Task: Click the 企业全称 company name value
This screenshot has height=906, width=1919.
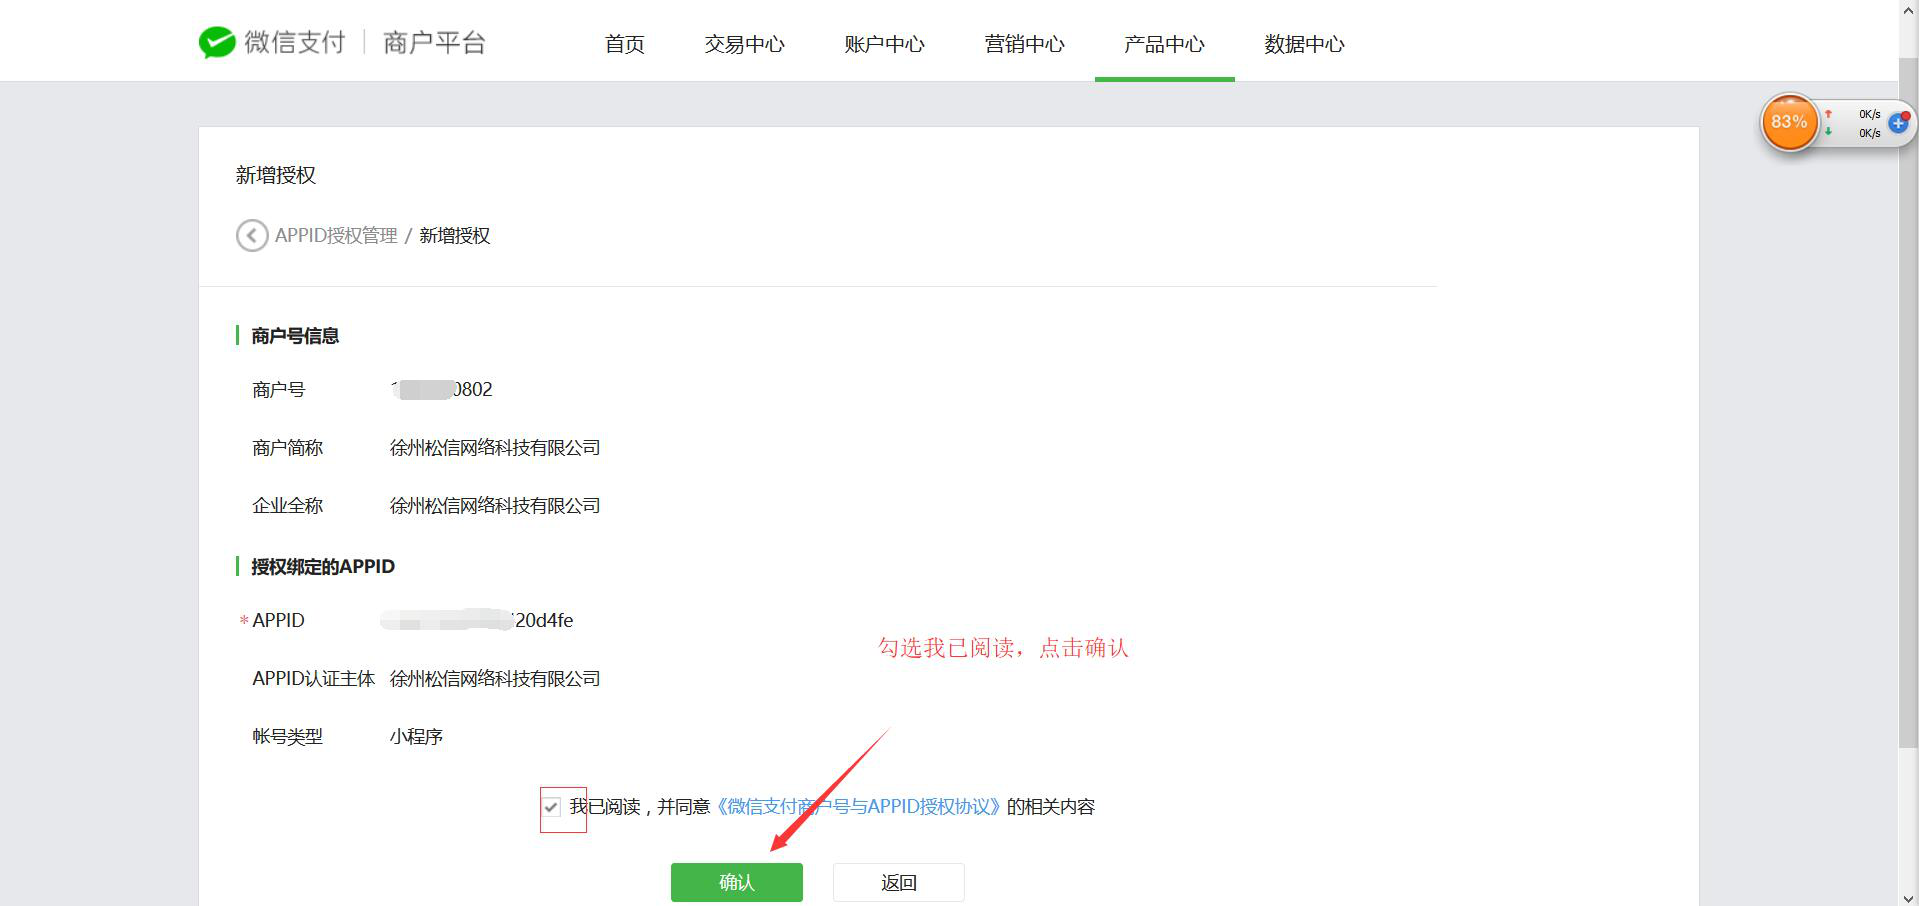Action: tap(495, 505)
